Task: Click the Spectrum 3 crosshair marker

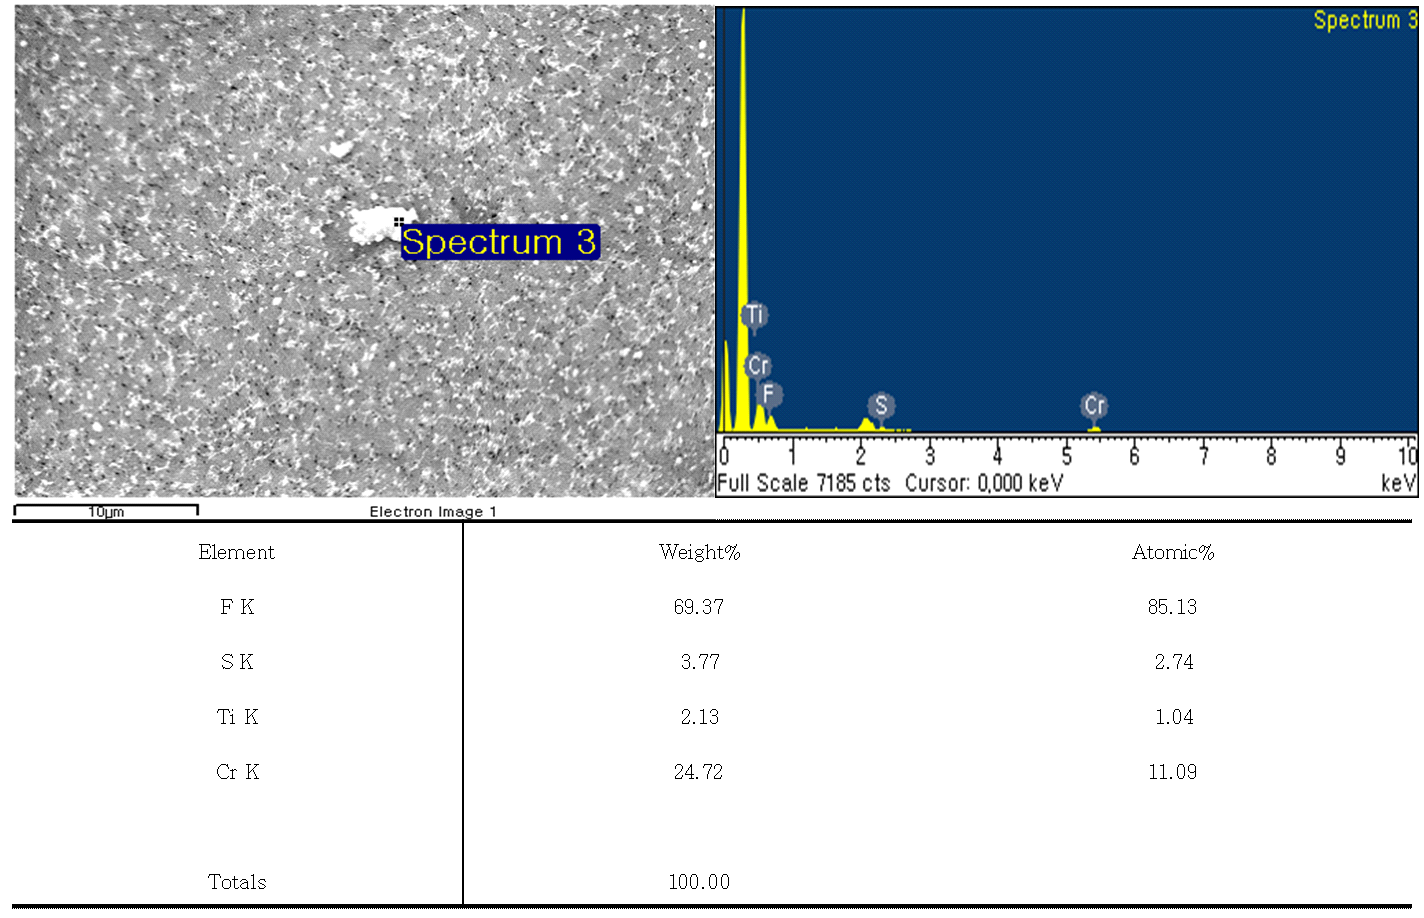Action: click(398, 222)
